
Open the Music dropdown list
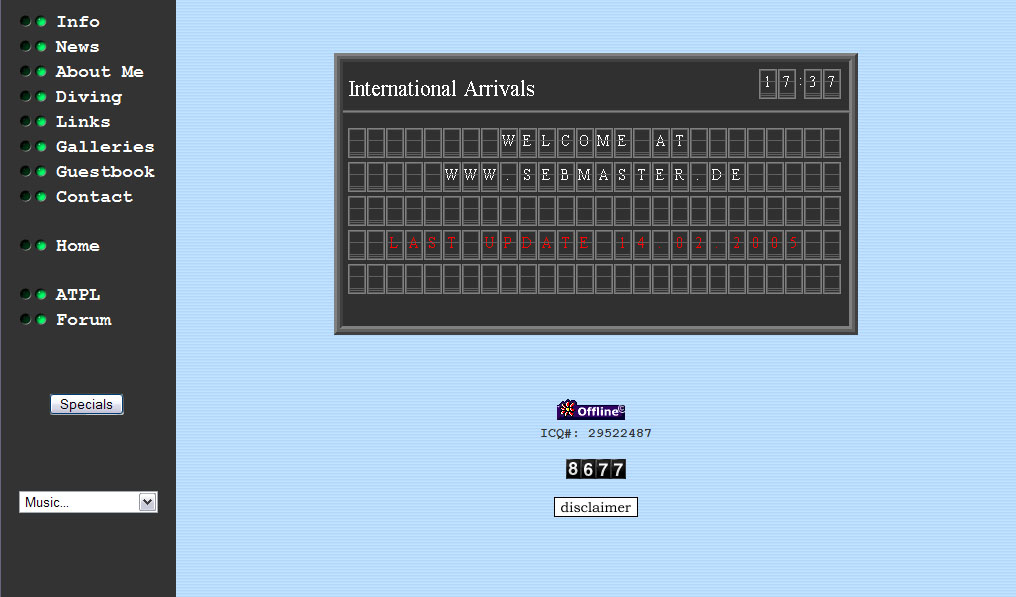pyautogui.click(x=79, y=502)
